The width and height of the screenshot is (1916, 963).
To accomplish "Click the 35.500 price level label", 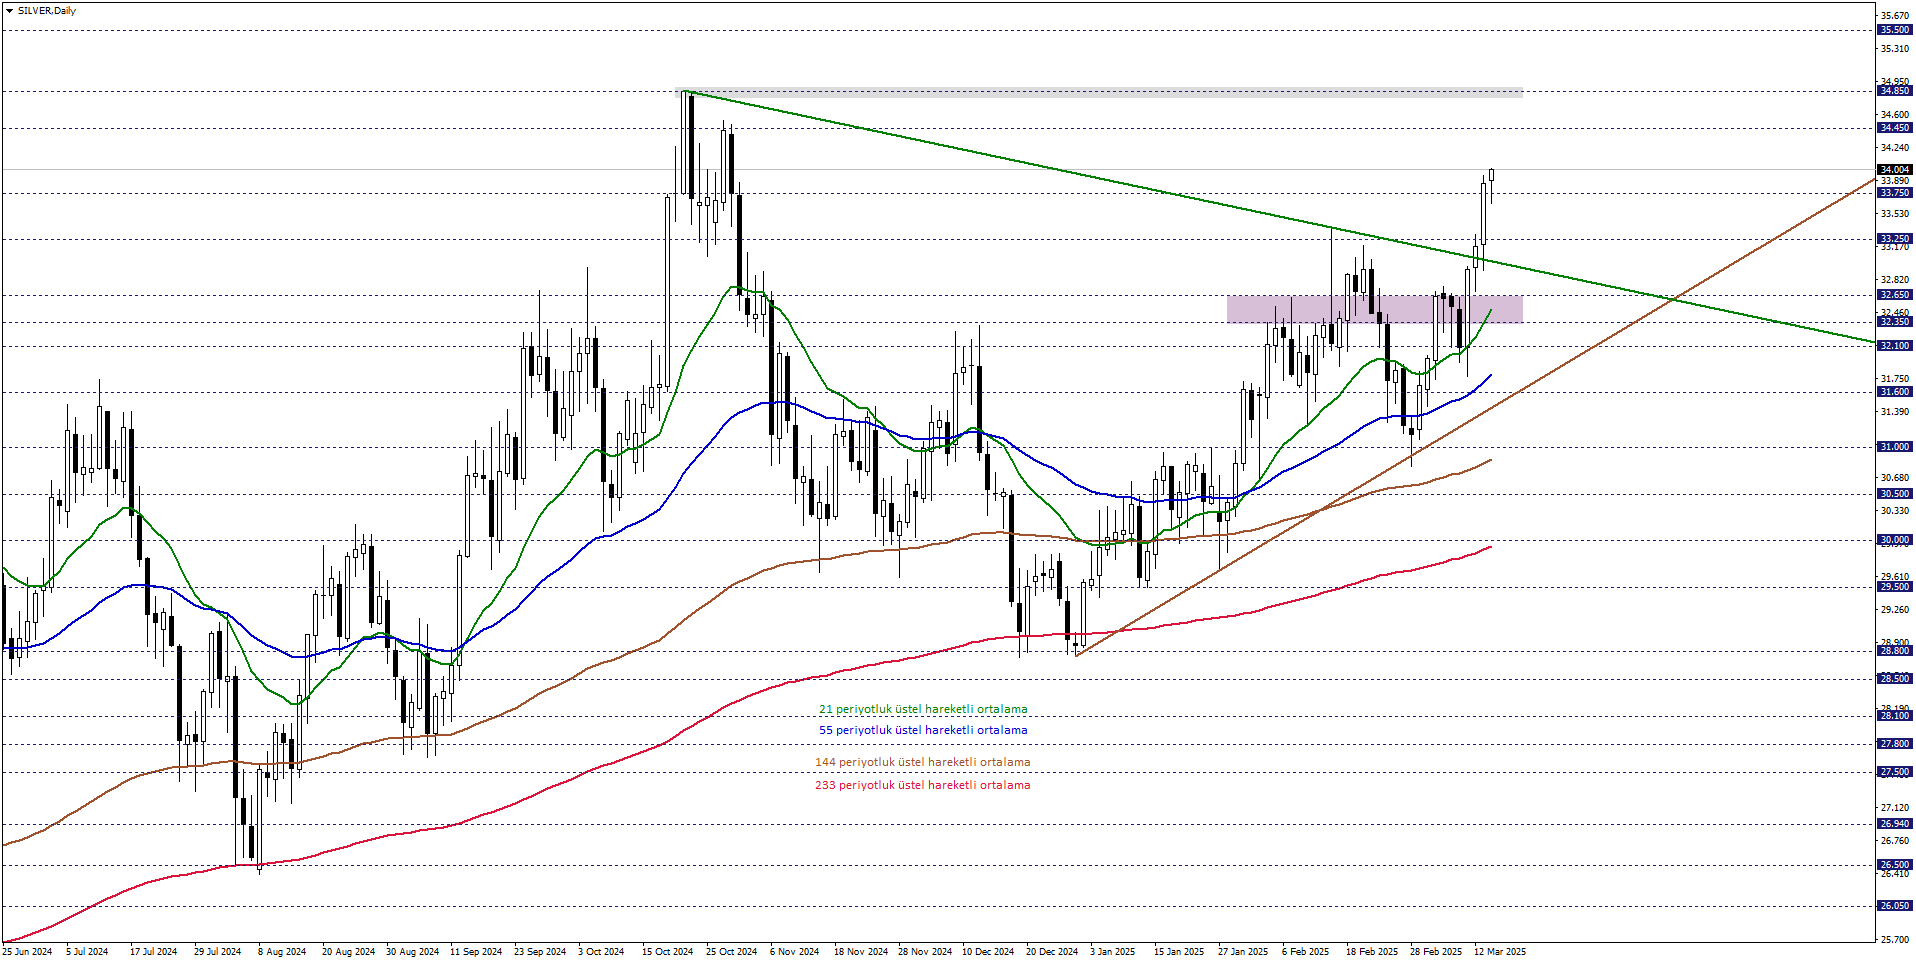I will click(1895, 30).
